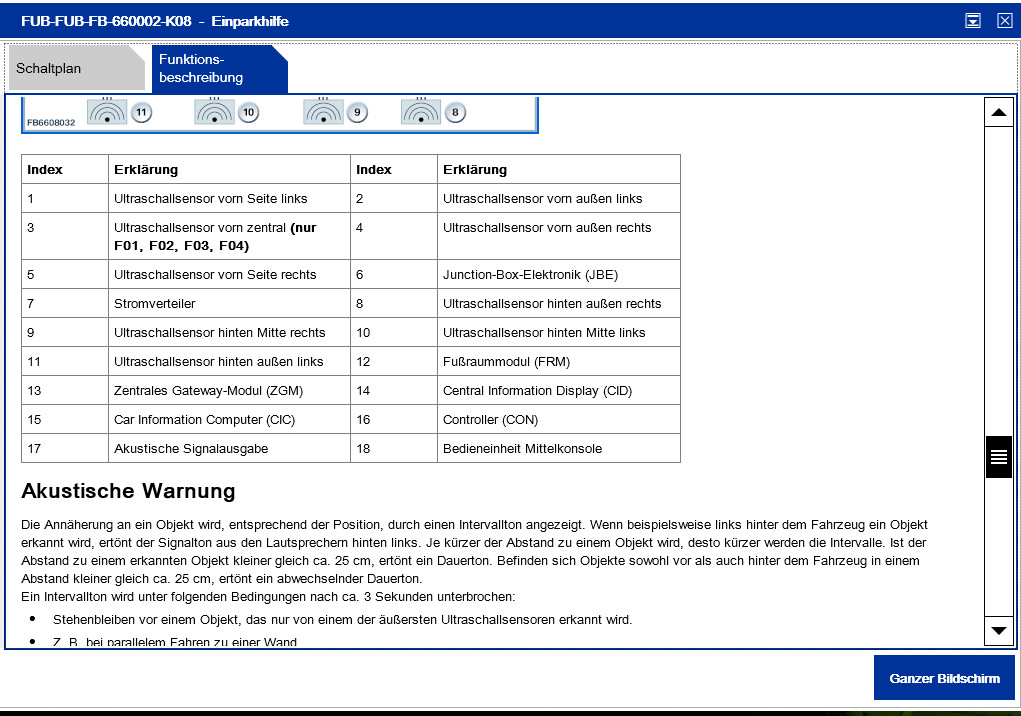
Task: Switch to the Schaltplan tab
Action: point(49,69)
